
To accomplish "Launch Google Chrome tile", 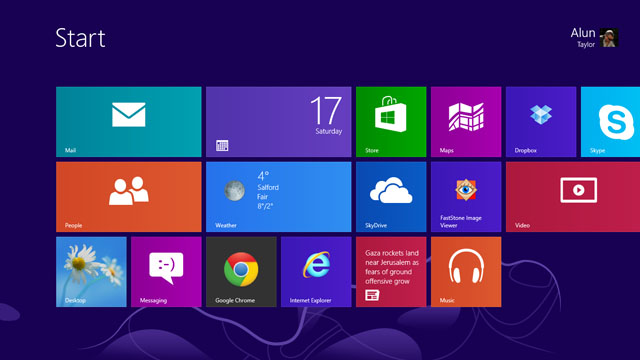I will 241,272.
